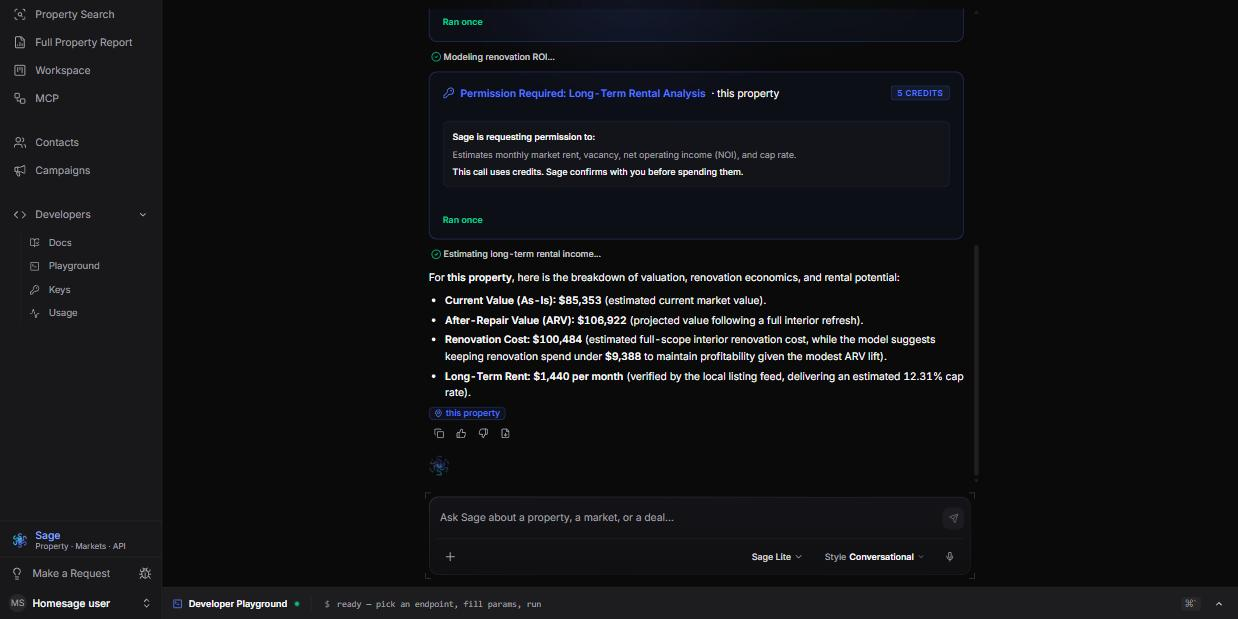This screenshot has height=619, width=1238.
Task: Click the Make a Request button
Action: pyautogui.click(x=70, y=573)
